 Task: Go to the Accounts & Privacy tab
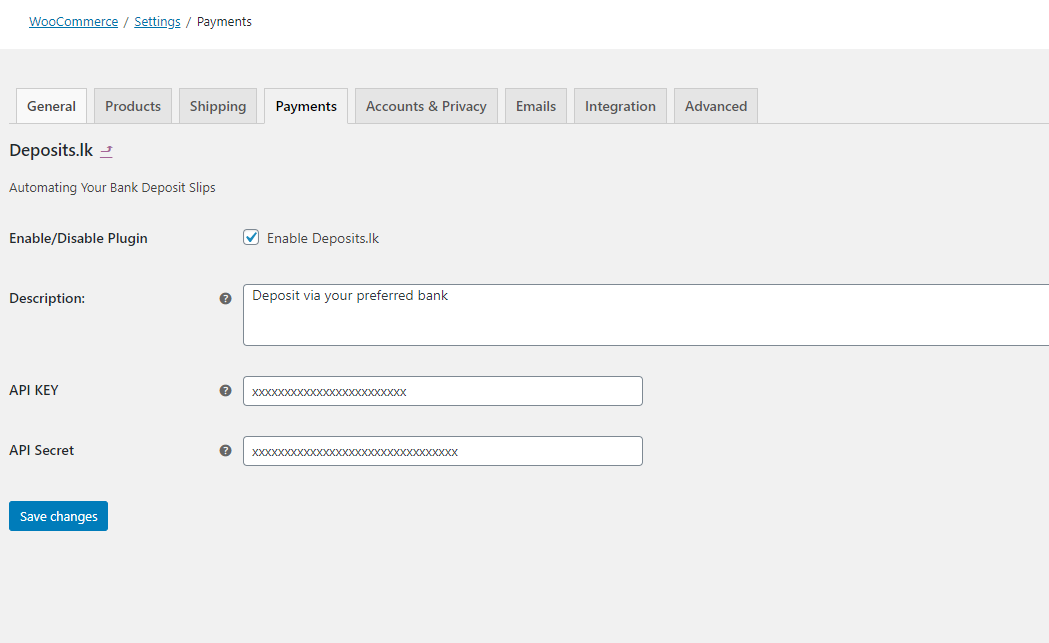click(426, 106)
